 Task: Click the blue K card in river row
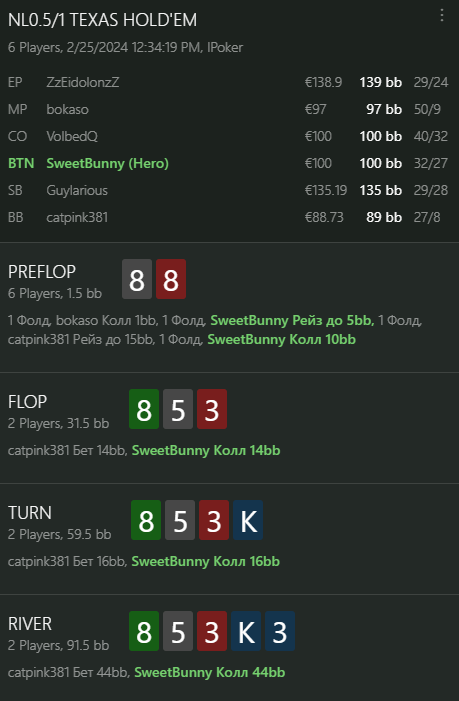pyautogui.click(x=246, y=631)
